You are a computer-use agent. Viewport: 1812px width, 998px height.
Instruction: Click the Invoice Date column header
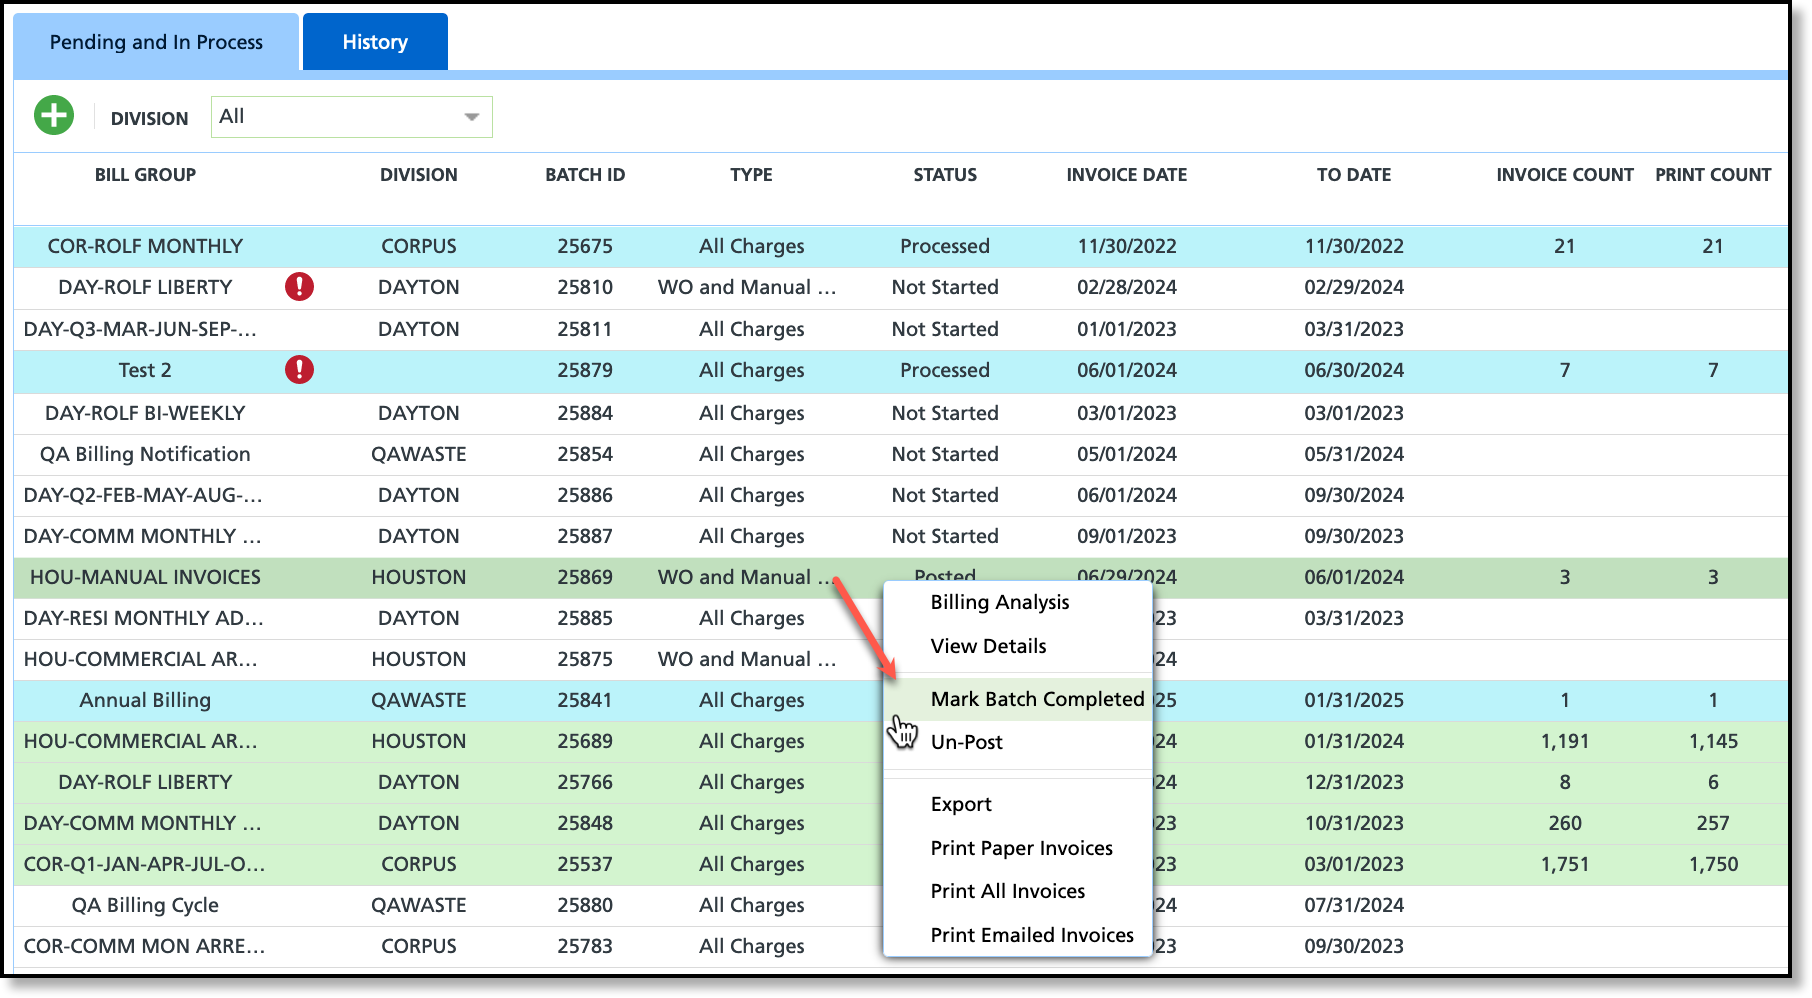click(x=1126, y=175)
